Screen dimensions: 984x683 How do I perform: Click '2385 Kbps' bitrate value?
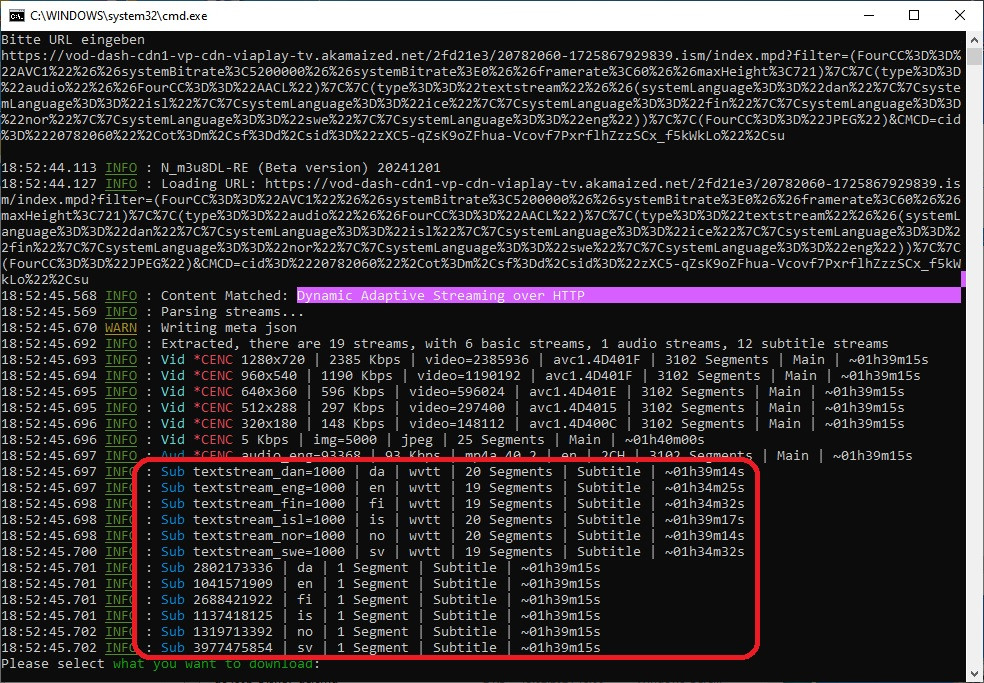[365, 360]
